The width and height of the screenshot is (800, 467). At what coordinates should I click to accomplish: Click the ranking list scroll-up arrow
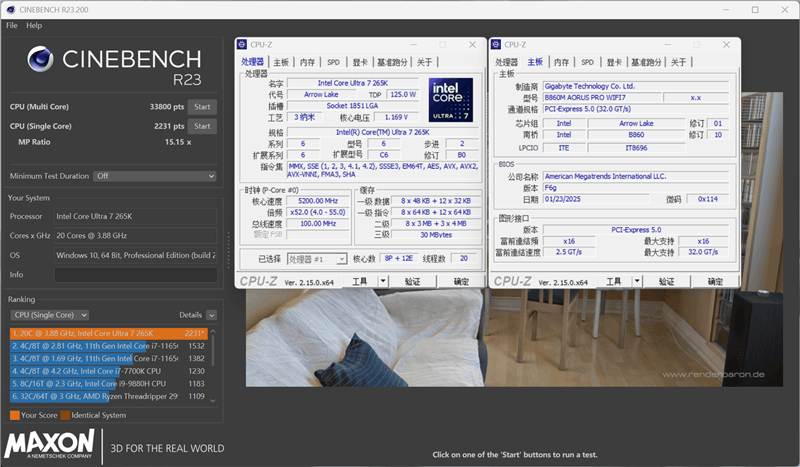point(213,332)
